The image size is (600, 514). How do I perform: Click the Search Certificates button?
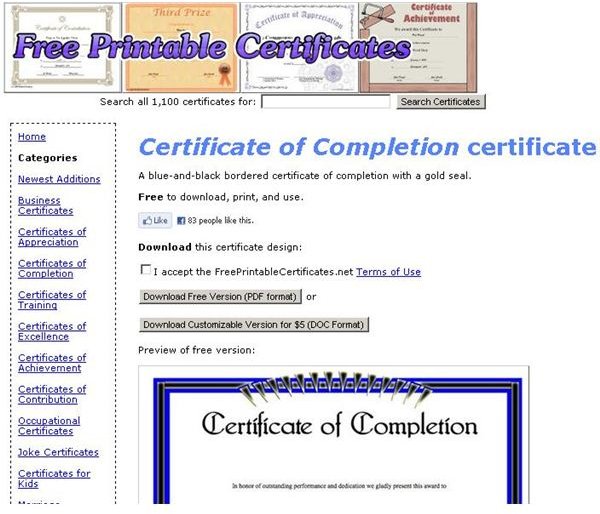click(440, 102)
